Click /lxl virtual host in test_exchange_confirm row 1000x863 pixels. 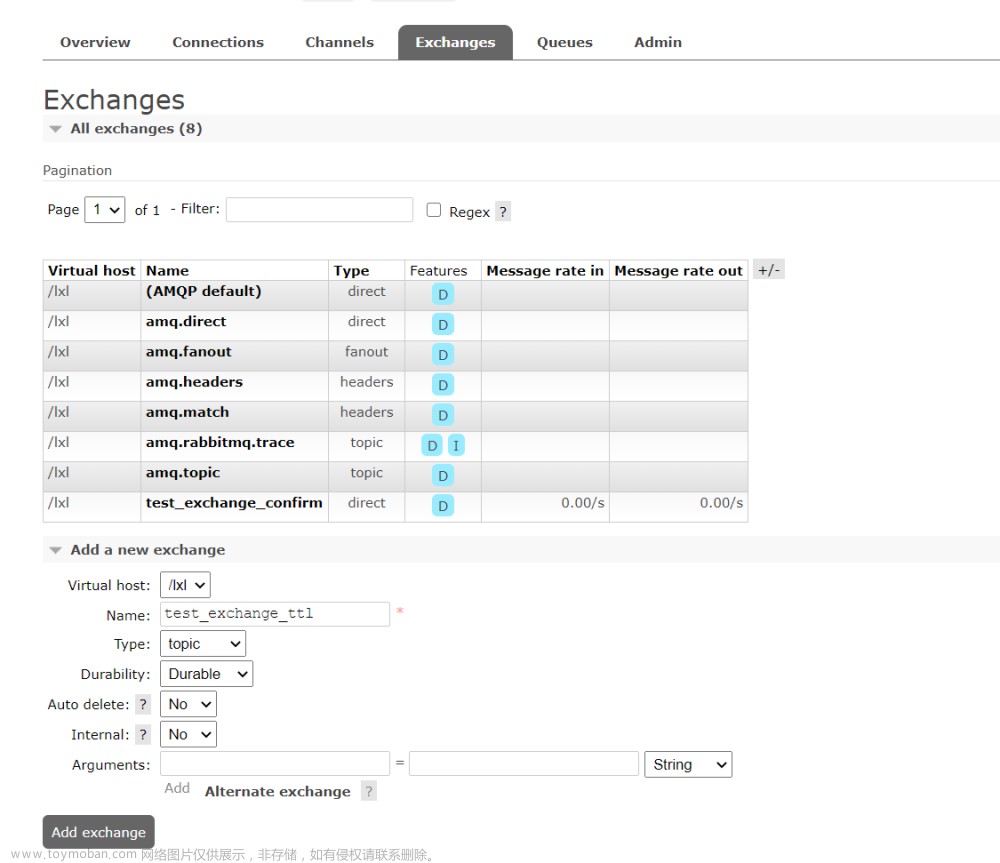(58, 503)
